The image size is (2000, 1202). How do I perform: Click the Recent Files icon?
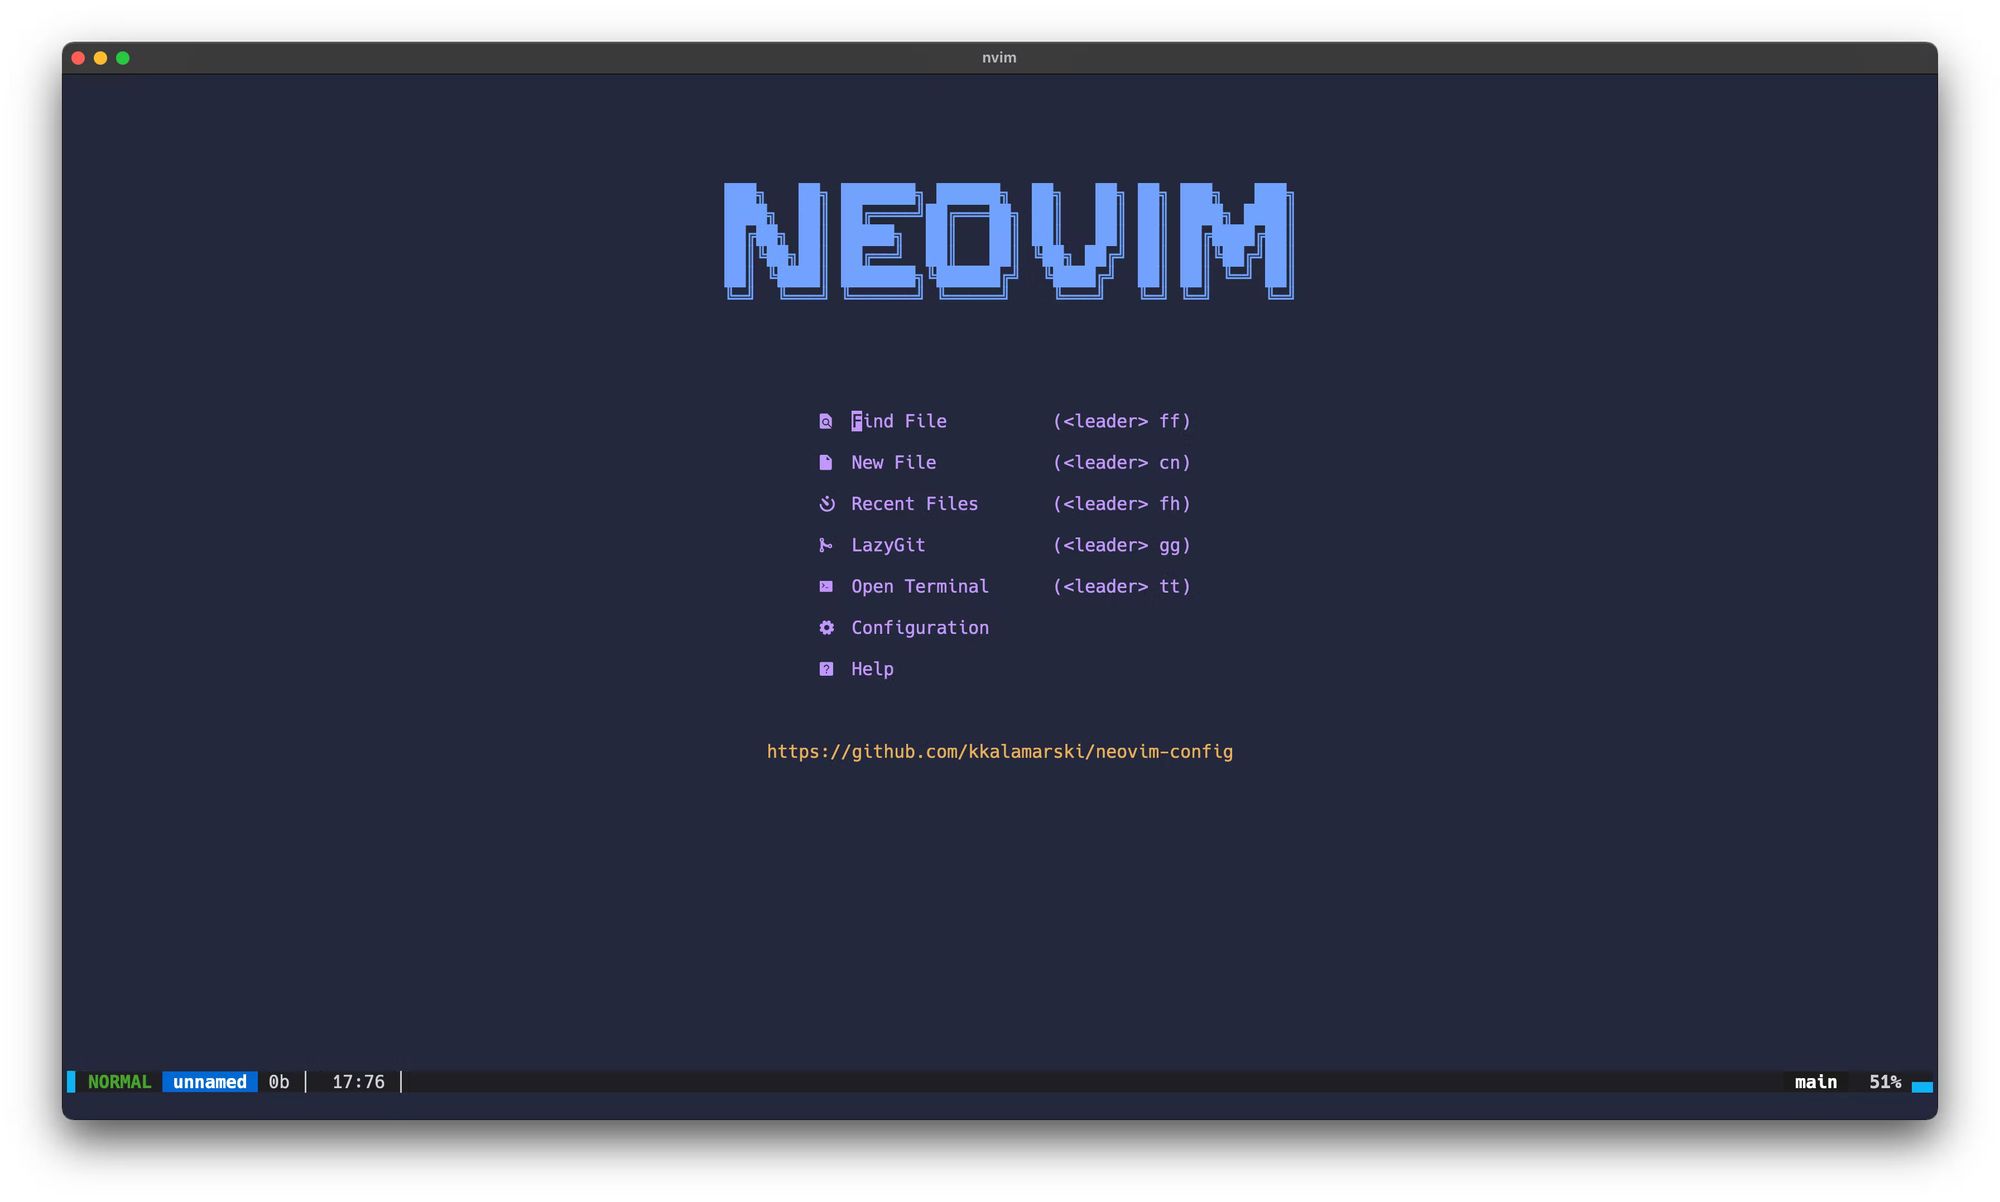[827, 503]
